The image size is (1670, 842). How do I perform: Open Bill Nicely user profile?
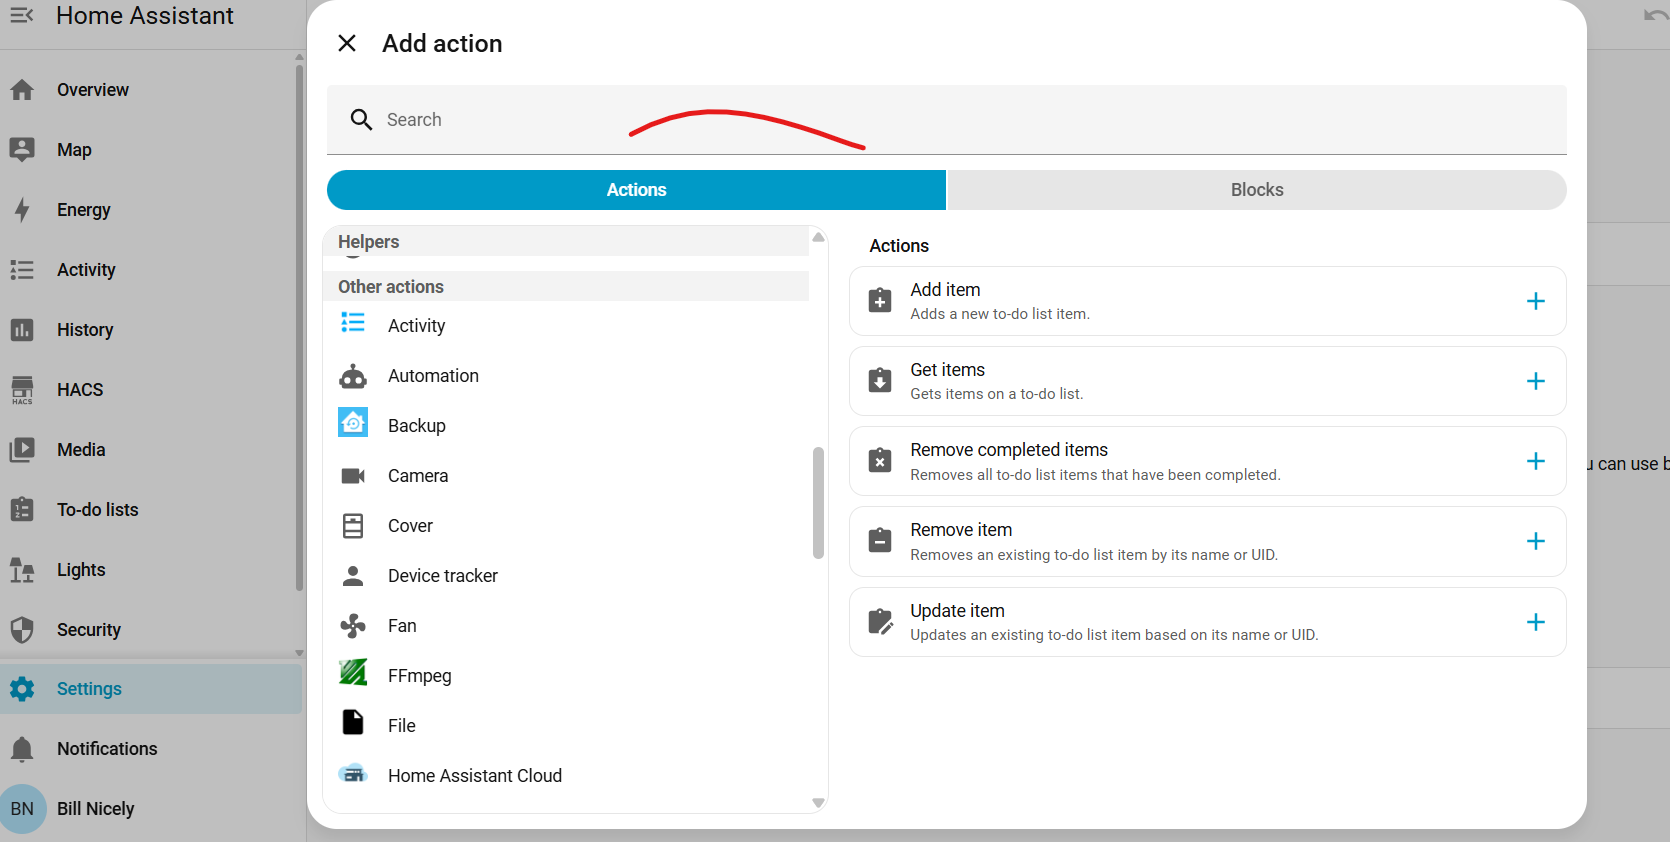[150, 809]
